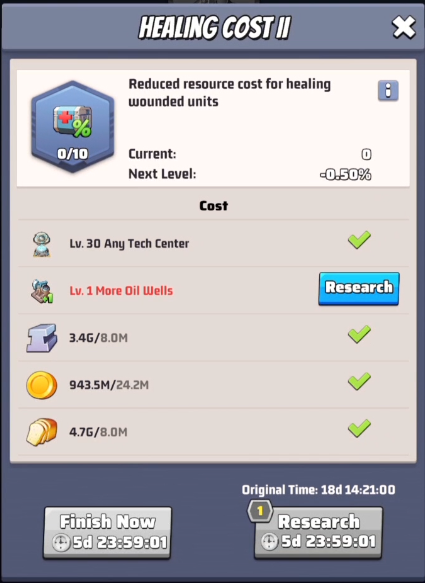
Task: Tap the medkit hexagon research badge
Action: pos(73,127)
